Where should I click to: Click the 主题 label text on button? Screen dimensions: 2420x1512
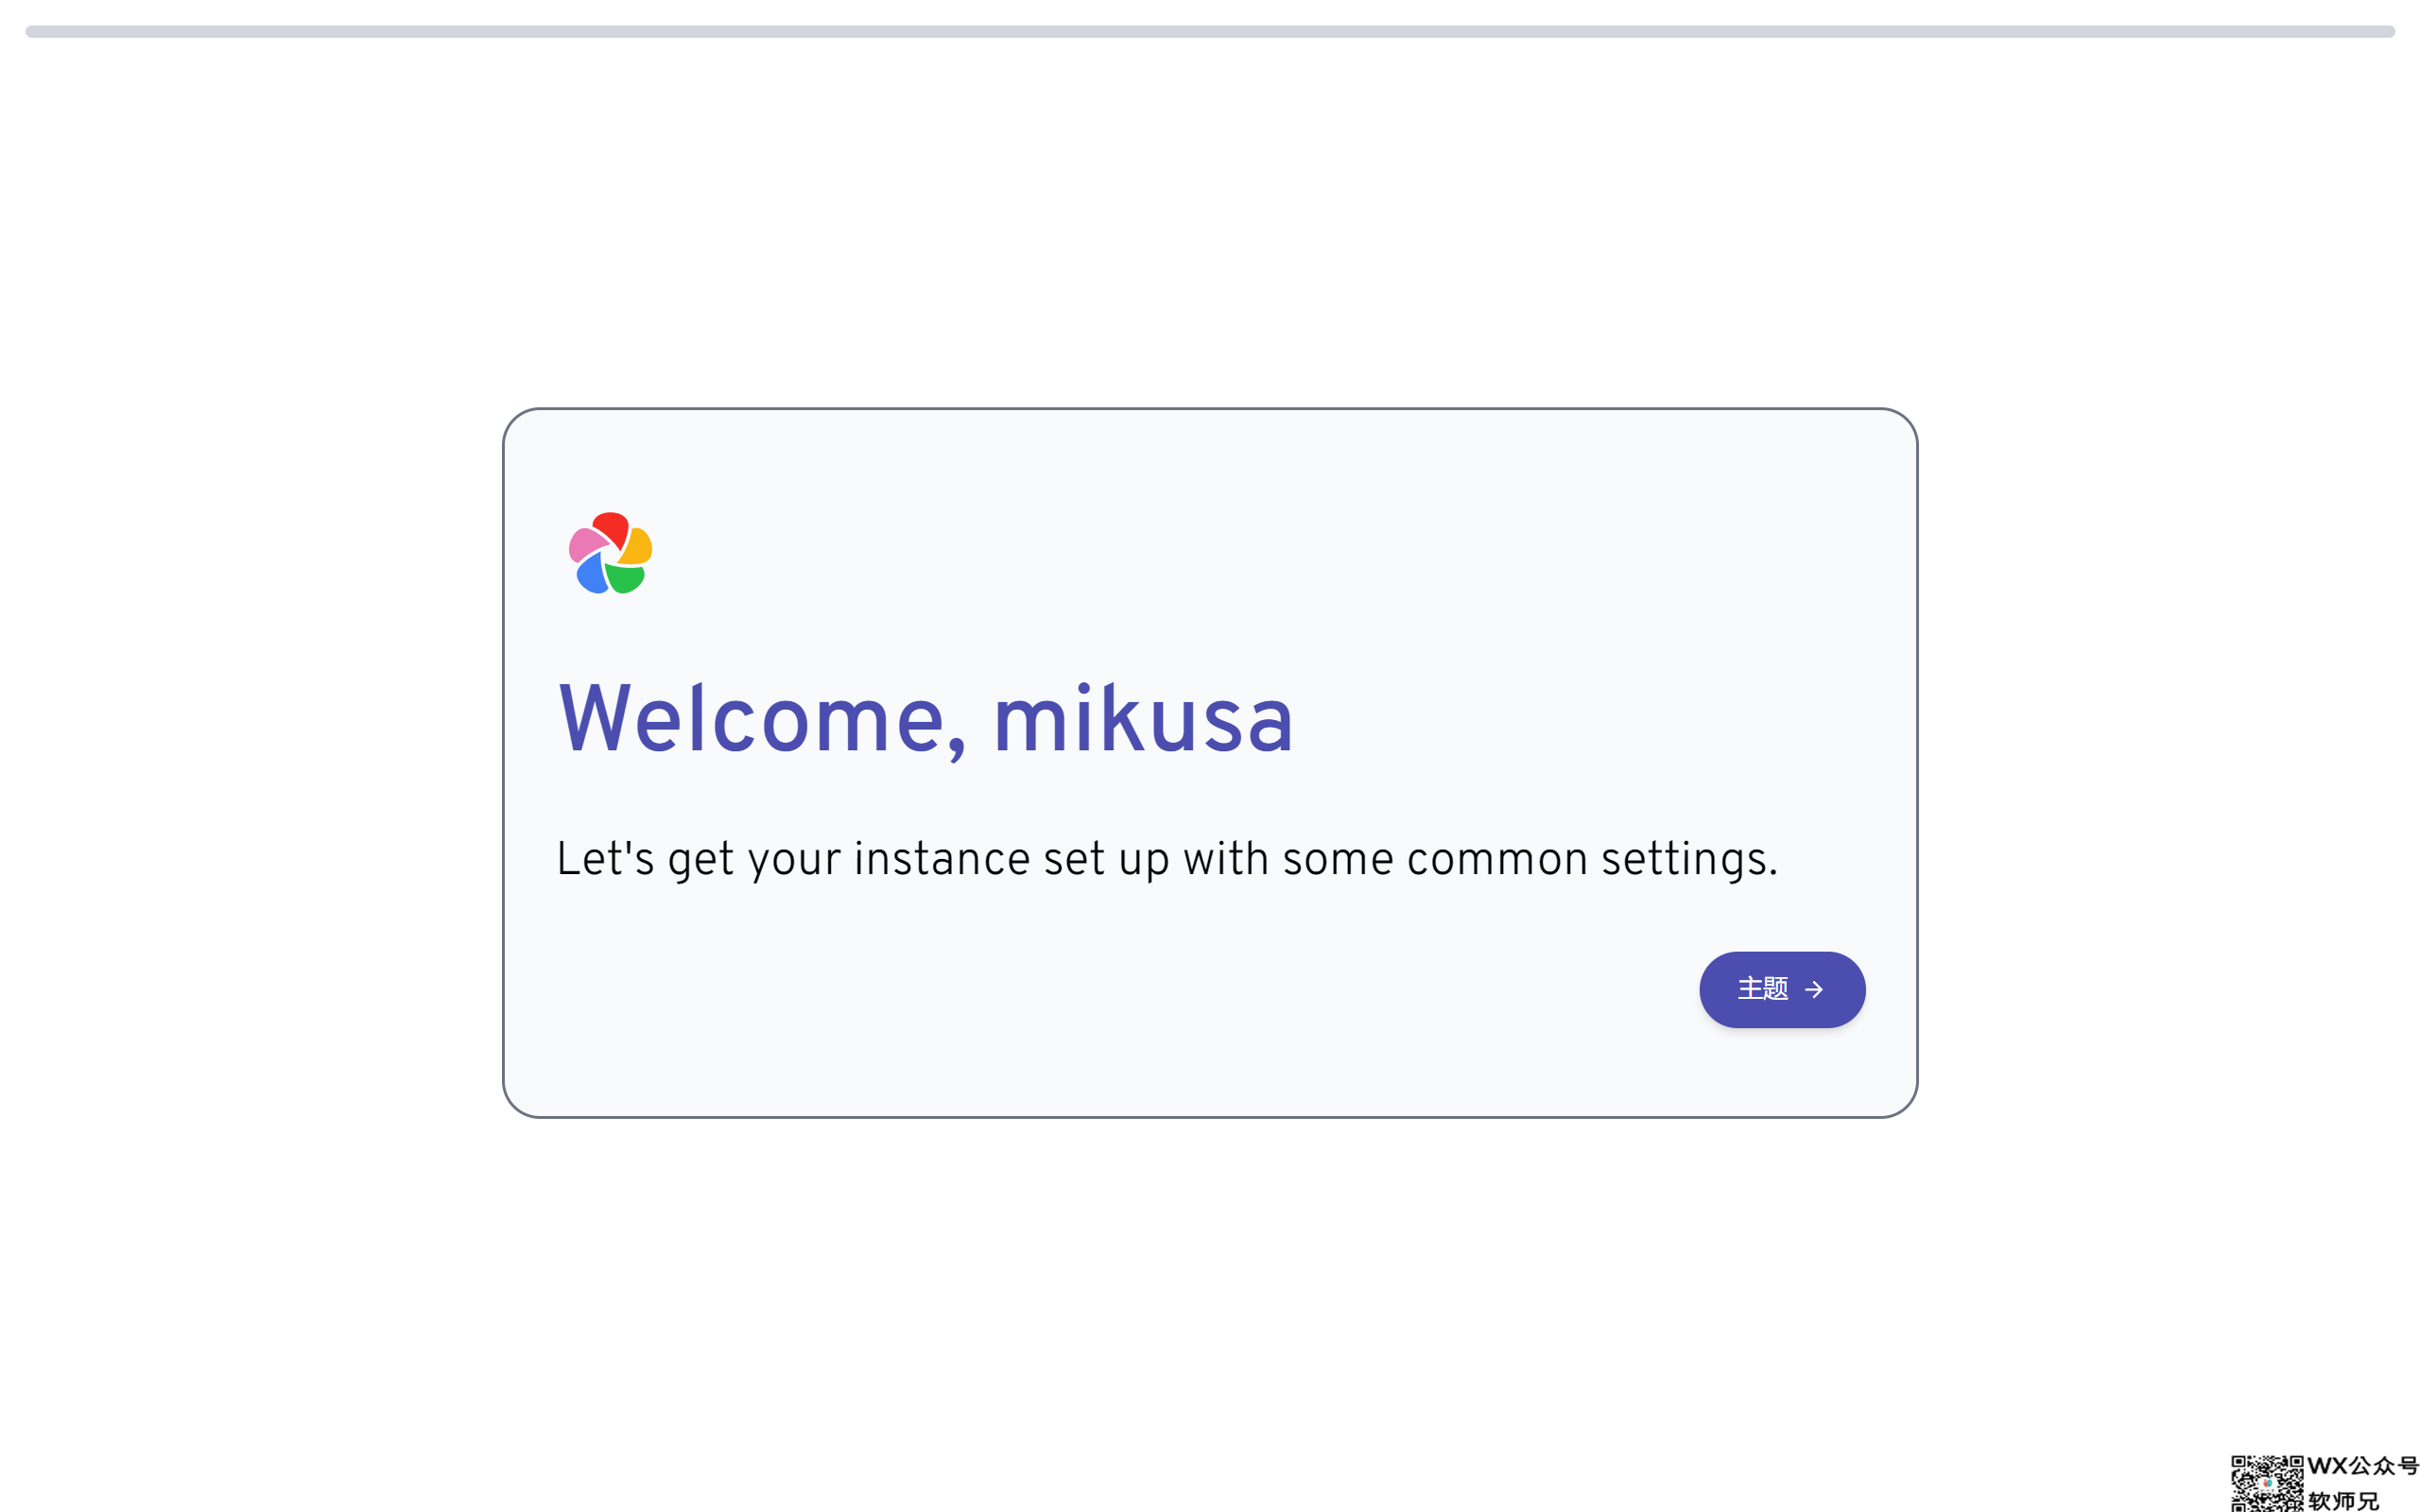[x=1762, y=989]
